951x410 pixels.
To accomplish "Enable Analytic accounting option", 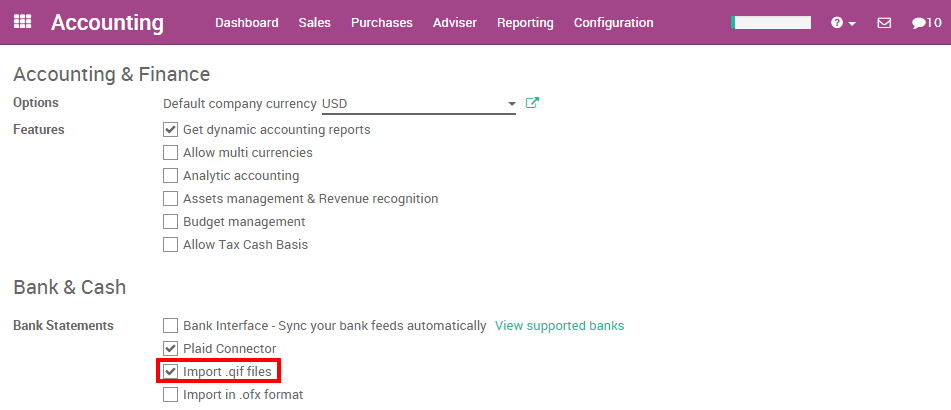I will point(170,176).
